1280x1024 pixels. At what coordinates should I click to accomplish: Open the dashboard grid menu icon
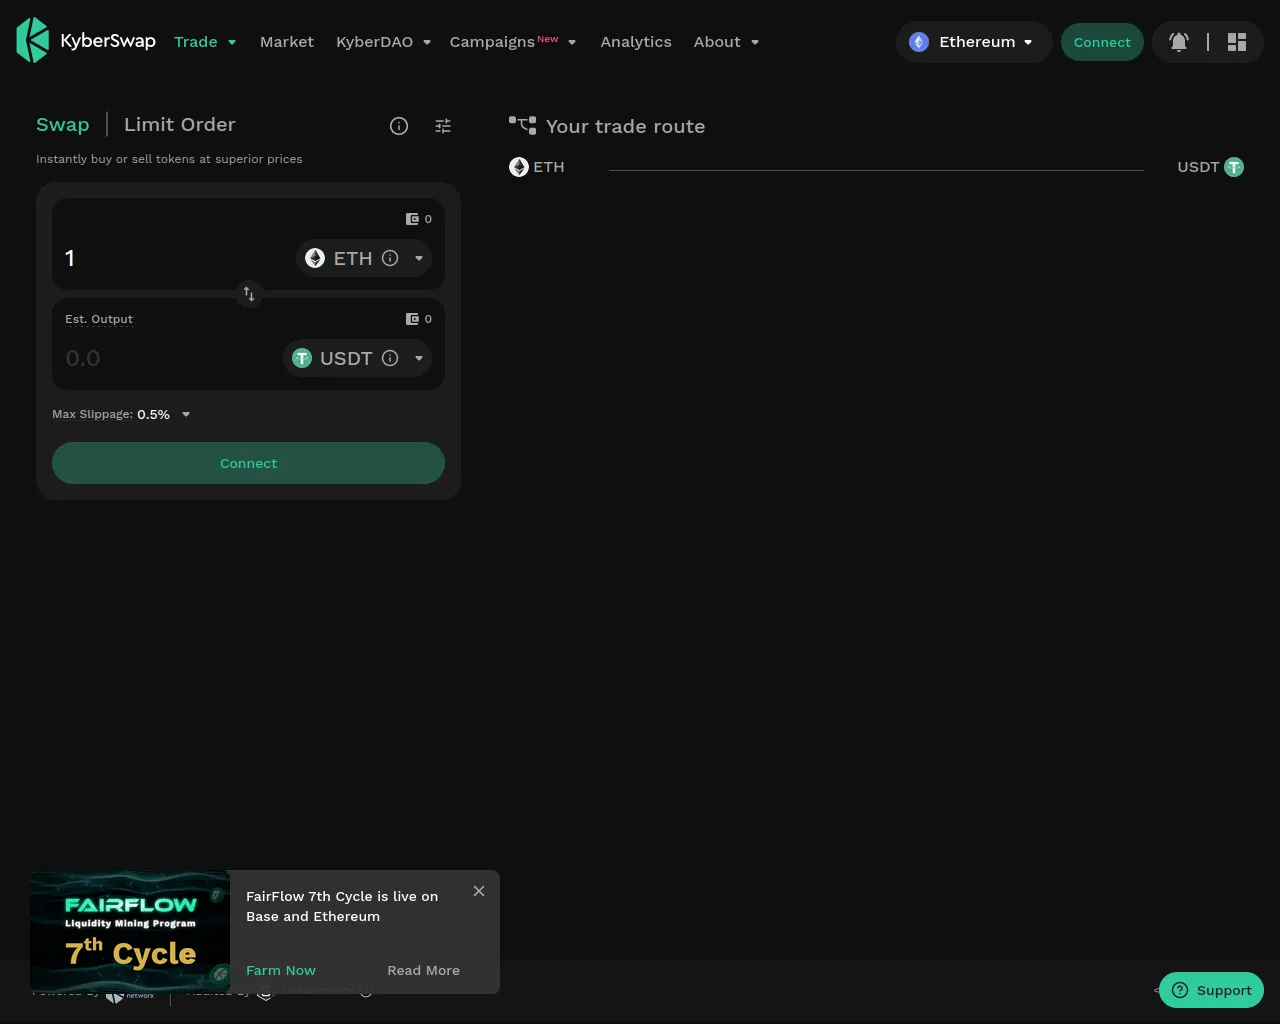tap(1237, 42)
